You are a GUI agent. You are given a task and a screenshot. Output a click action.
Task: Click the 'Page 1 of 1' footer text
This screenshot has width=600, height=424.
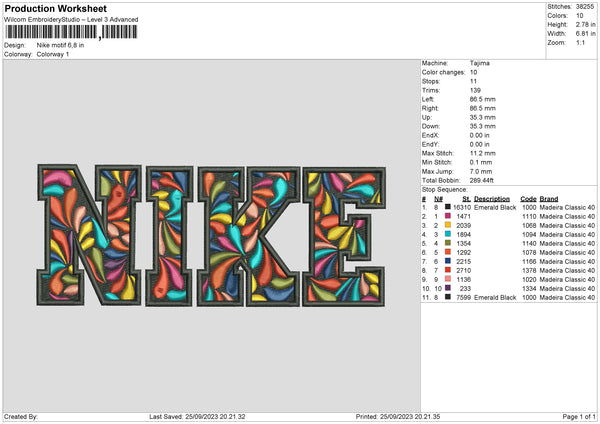pos(579,416)
